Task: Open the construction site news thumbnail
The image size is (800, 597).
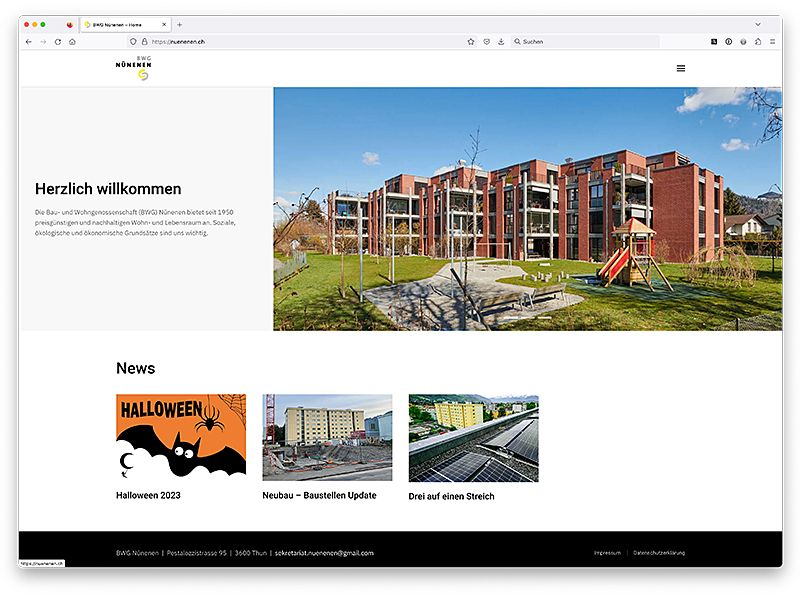Action: click(327, 437)
